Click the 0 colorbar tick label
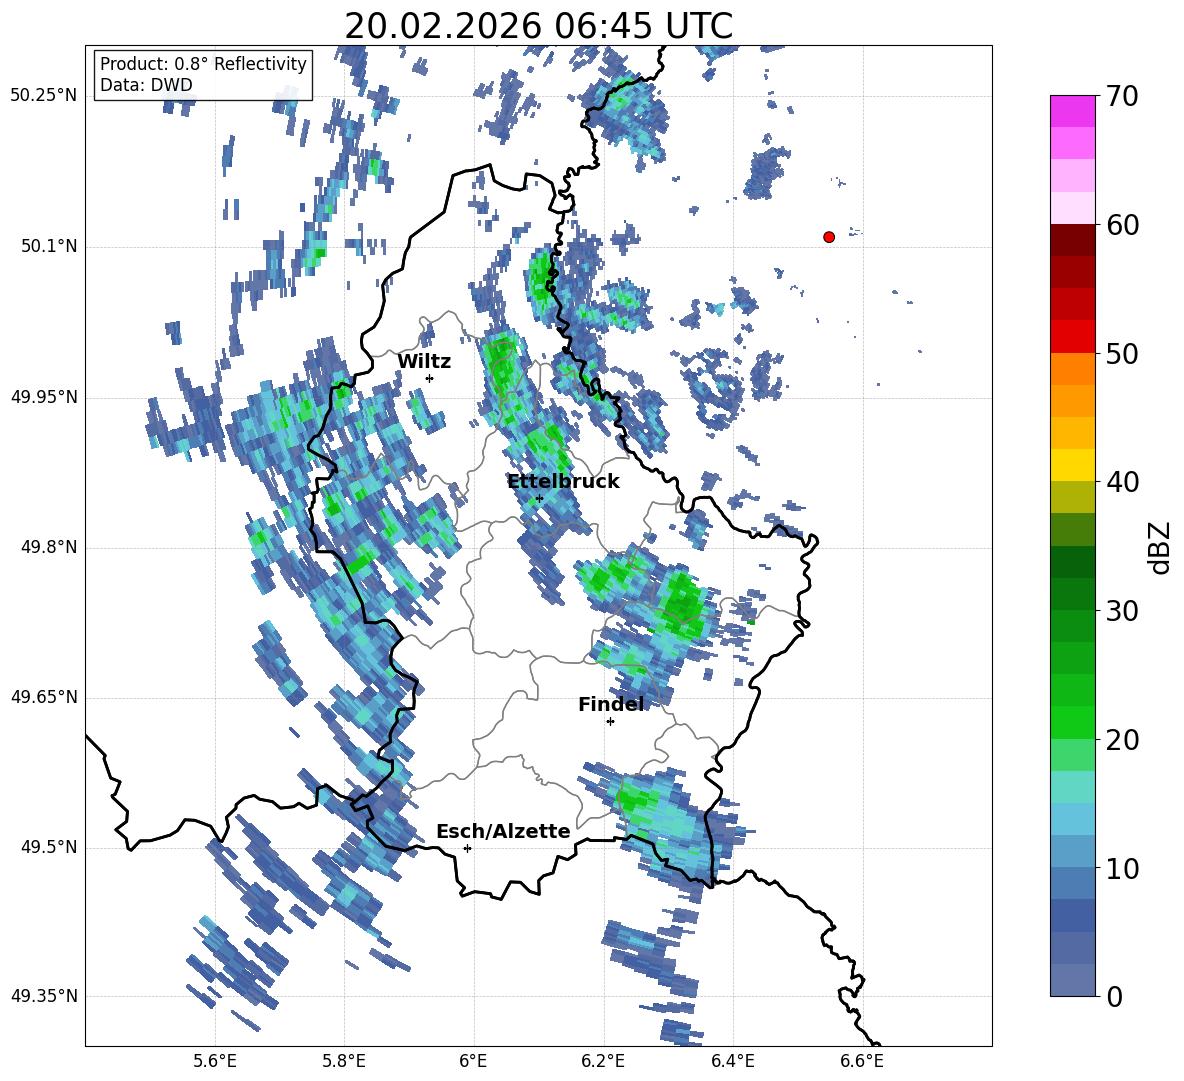This screenshot has height=1081, width=1184. [1114, 996]
